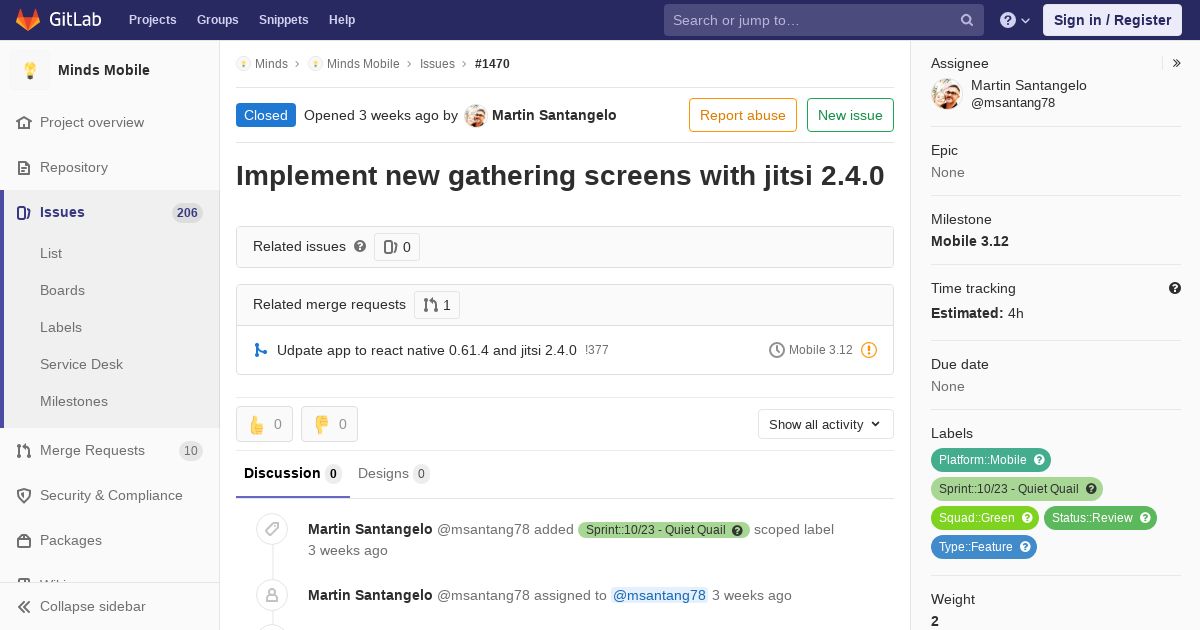1200x630 pixels.
Task: Click the Minds group avatar in breadcrumb
Action: click(243, 63)
